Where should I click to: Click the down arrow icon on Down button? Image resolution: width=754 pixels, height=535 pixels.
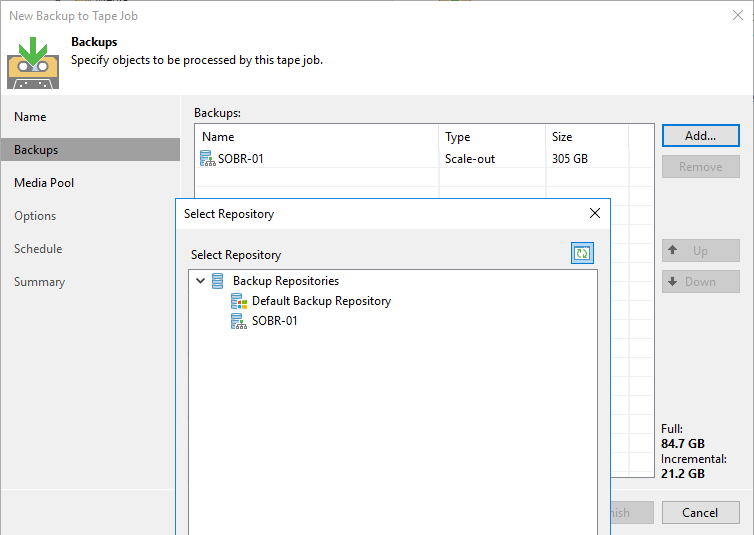(x=673, y=282)
